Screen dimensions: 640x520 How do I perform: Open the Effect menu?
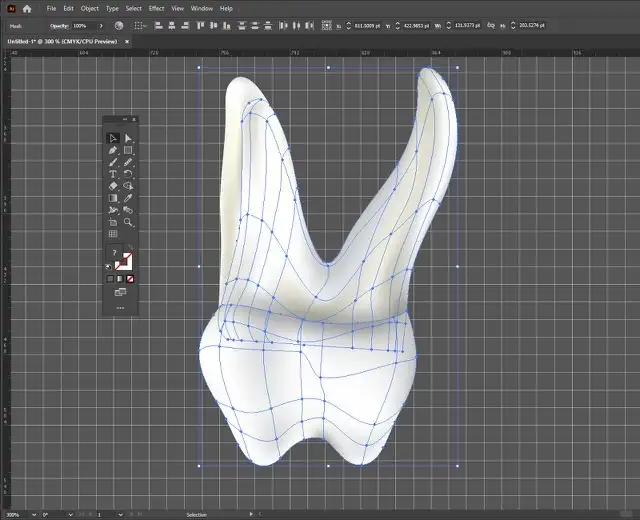(156, 8)
